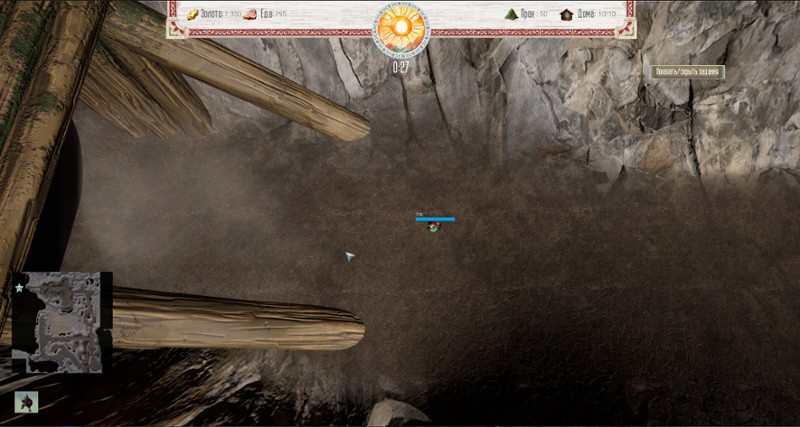800x427 pixels.
Task: Click the green tent icon
Action: tap(512, 15)
